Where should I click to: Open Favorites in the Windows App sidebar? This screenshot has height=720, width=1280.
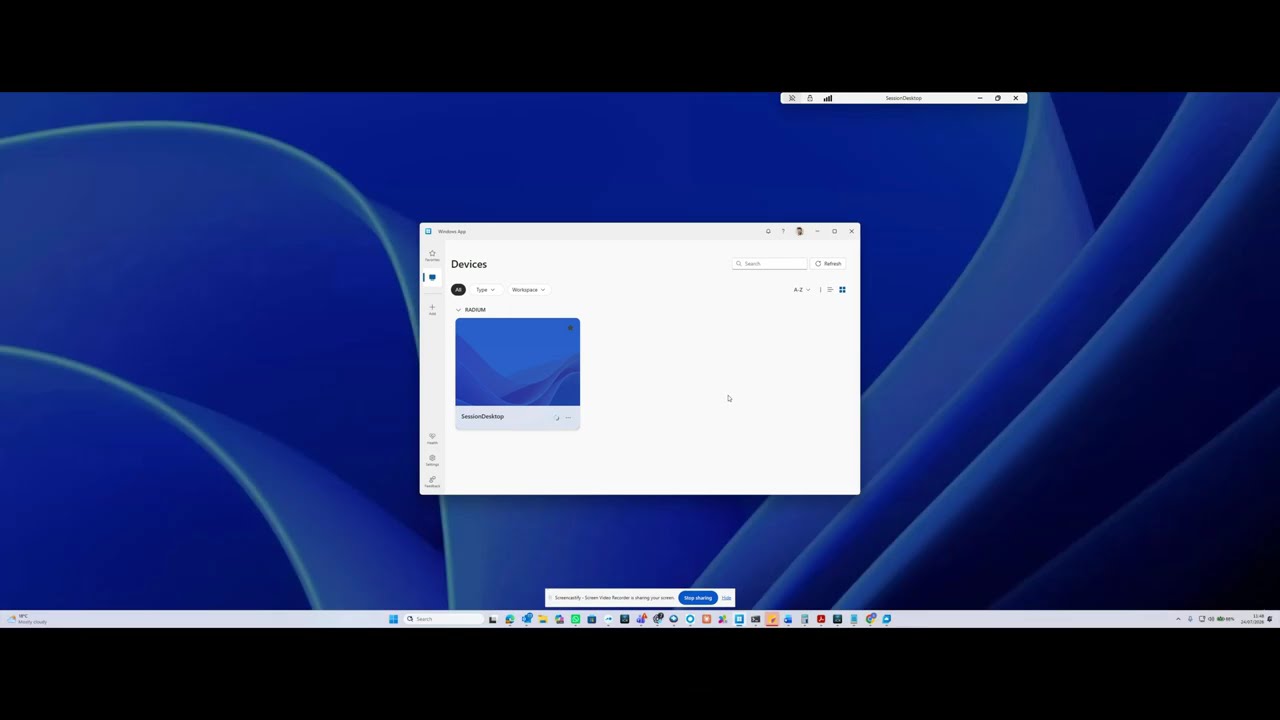coord(432,255)
